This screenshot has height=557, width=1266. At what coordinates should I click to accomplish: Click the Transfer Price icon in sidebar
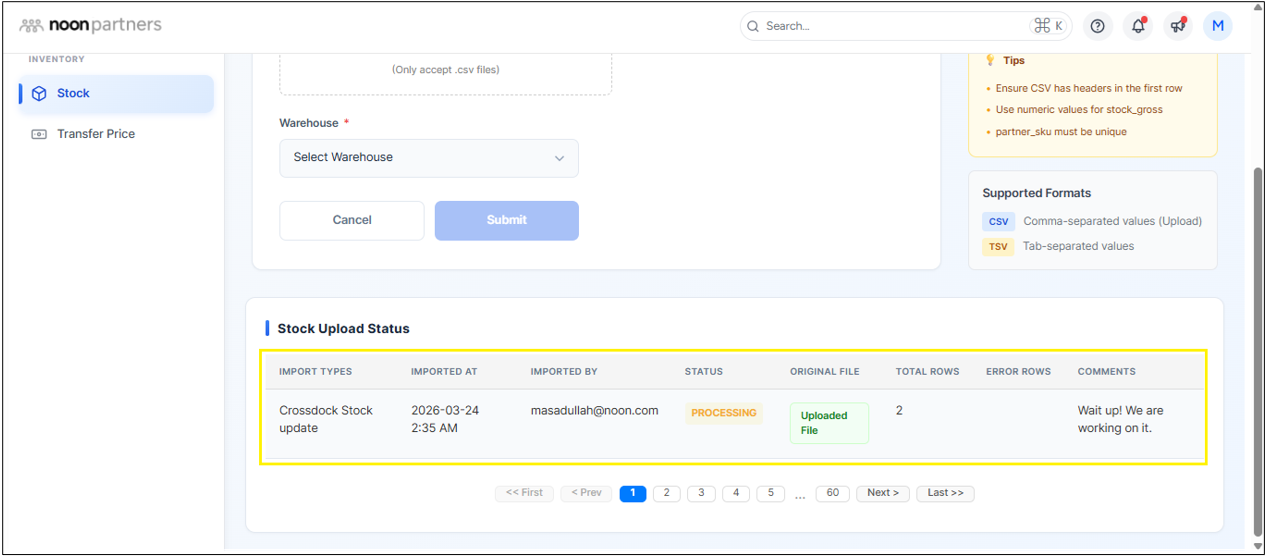pyautogui.click(x=39, y=134)
